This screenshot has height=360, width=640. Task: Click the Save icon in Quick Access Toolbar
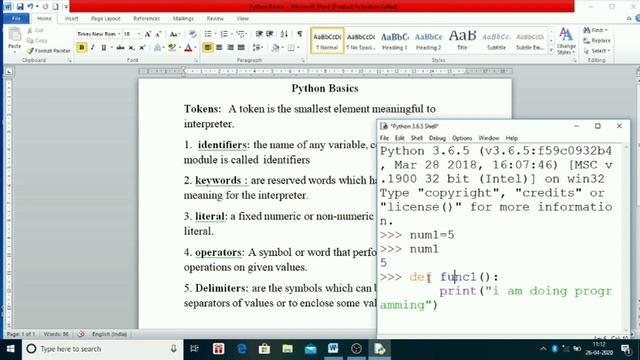[x=20, y=7]
